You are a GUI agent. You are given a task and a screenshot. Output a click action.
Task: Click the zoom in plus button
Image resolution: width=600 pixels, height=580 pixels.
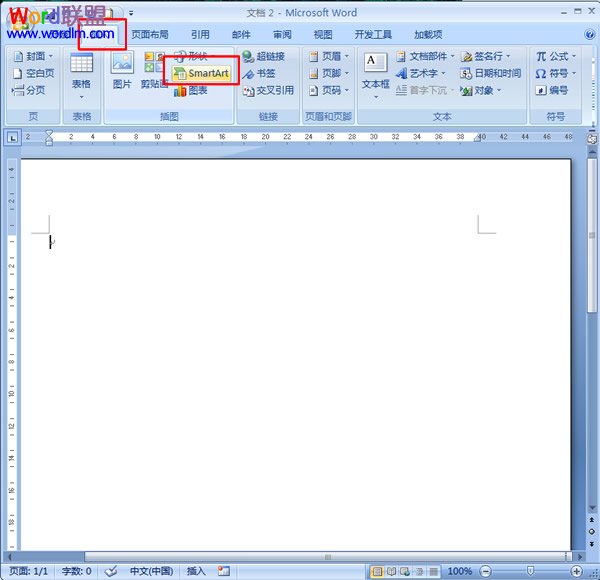point(576,572)
